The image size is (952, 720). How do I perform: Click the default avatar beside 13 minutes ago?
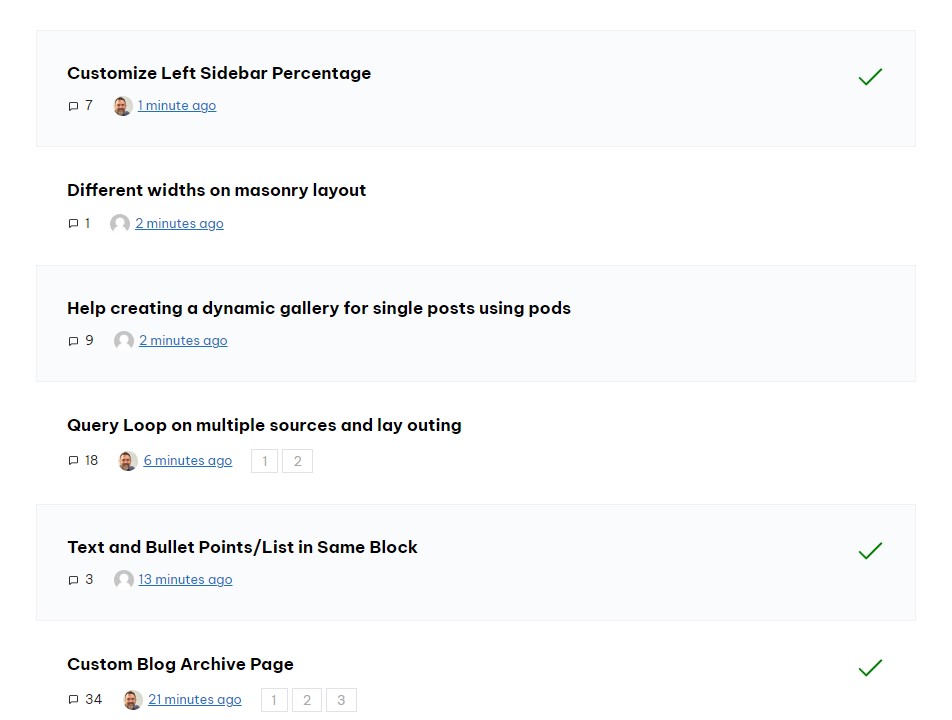124,580
